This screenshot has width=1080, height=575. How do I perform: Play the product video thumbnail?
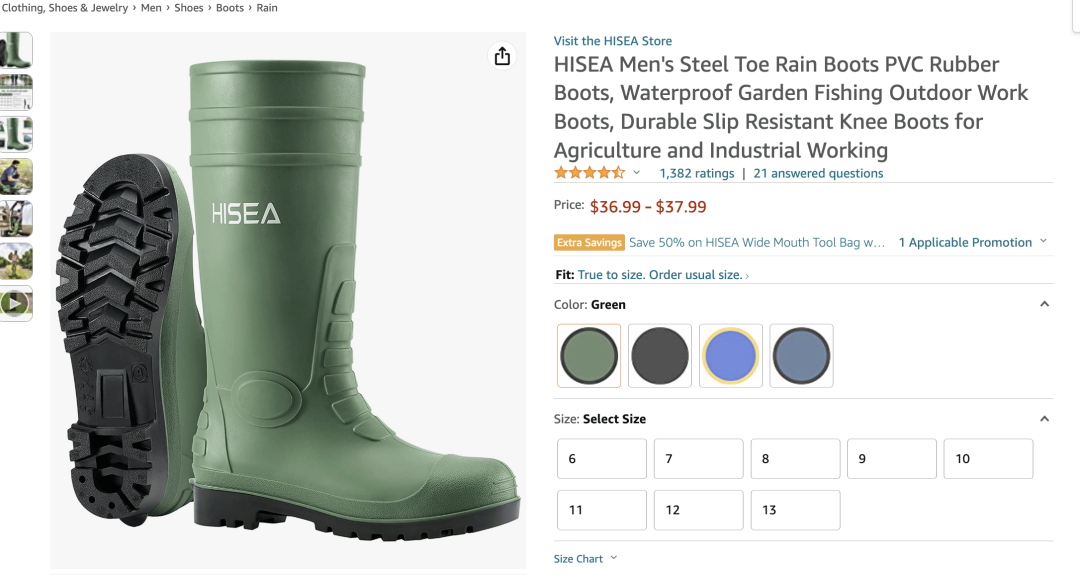point(15,303)
